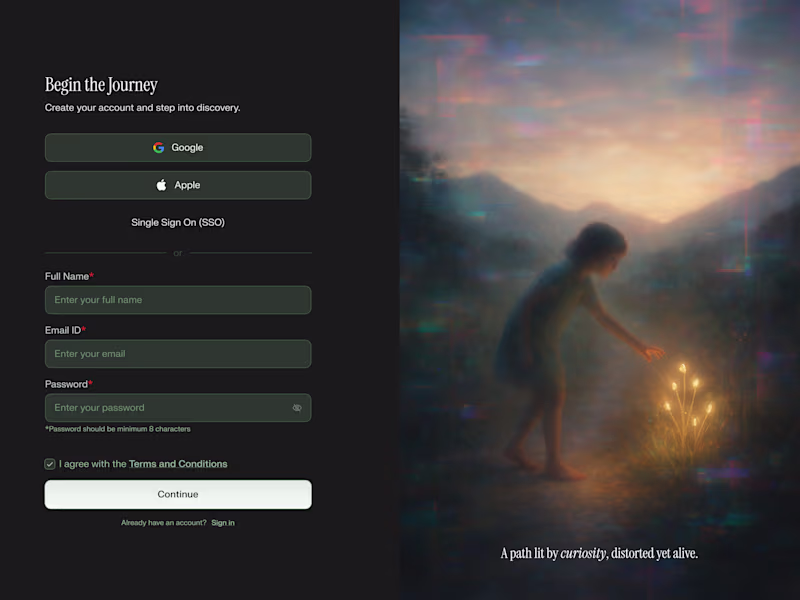This screenshot has width=800, height=600.
Task: Click the Full Name field label
Action: pyautogui.click(x=69, y=276)
